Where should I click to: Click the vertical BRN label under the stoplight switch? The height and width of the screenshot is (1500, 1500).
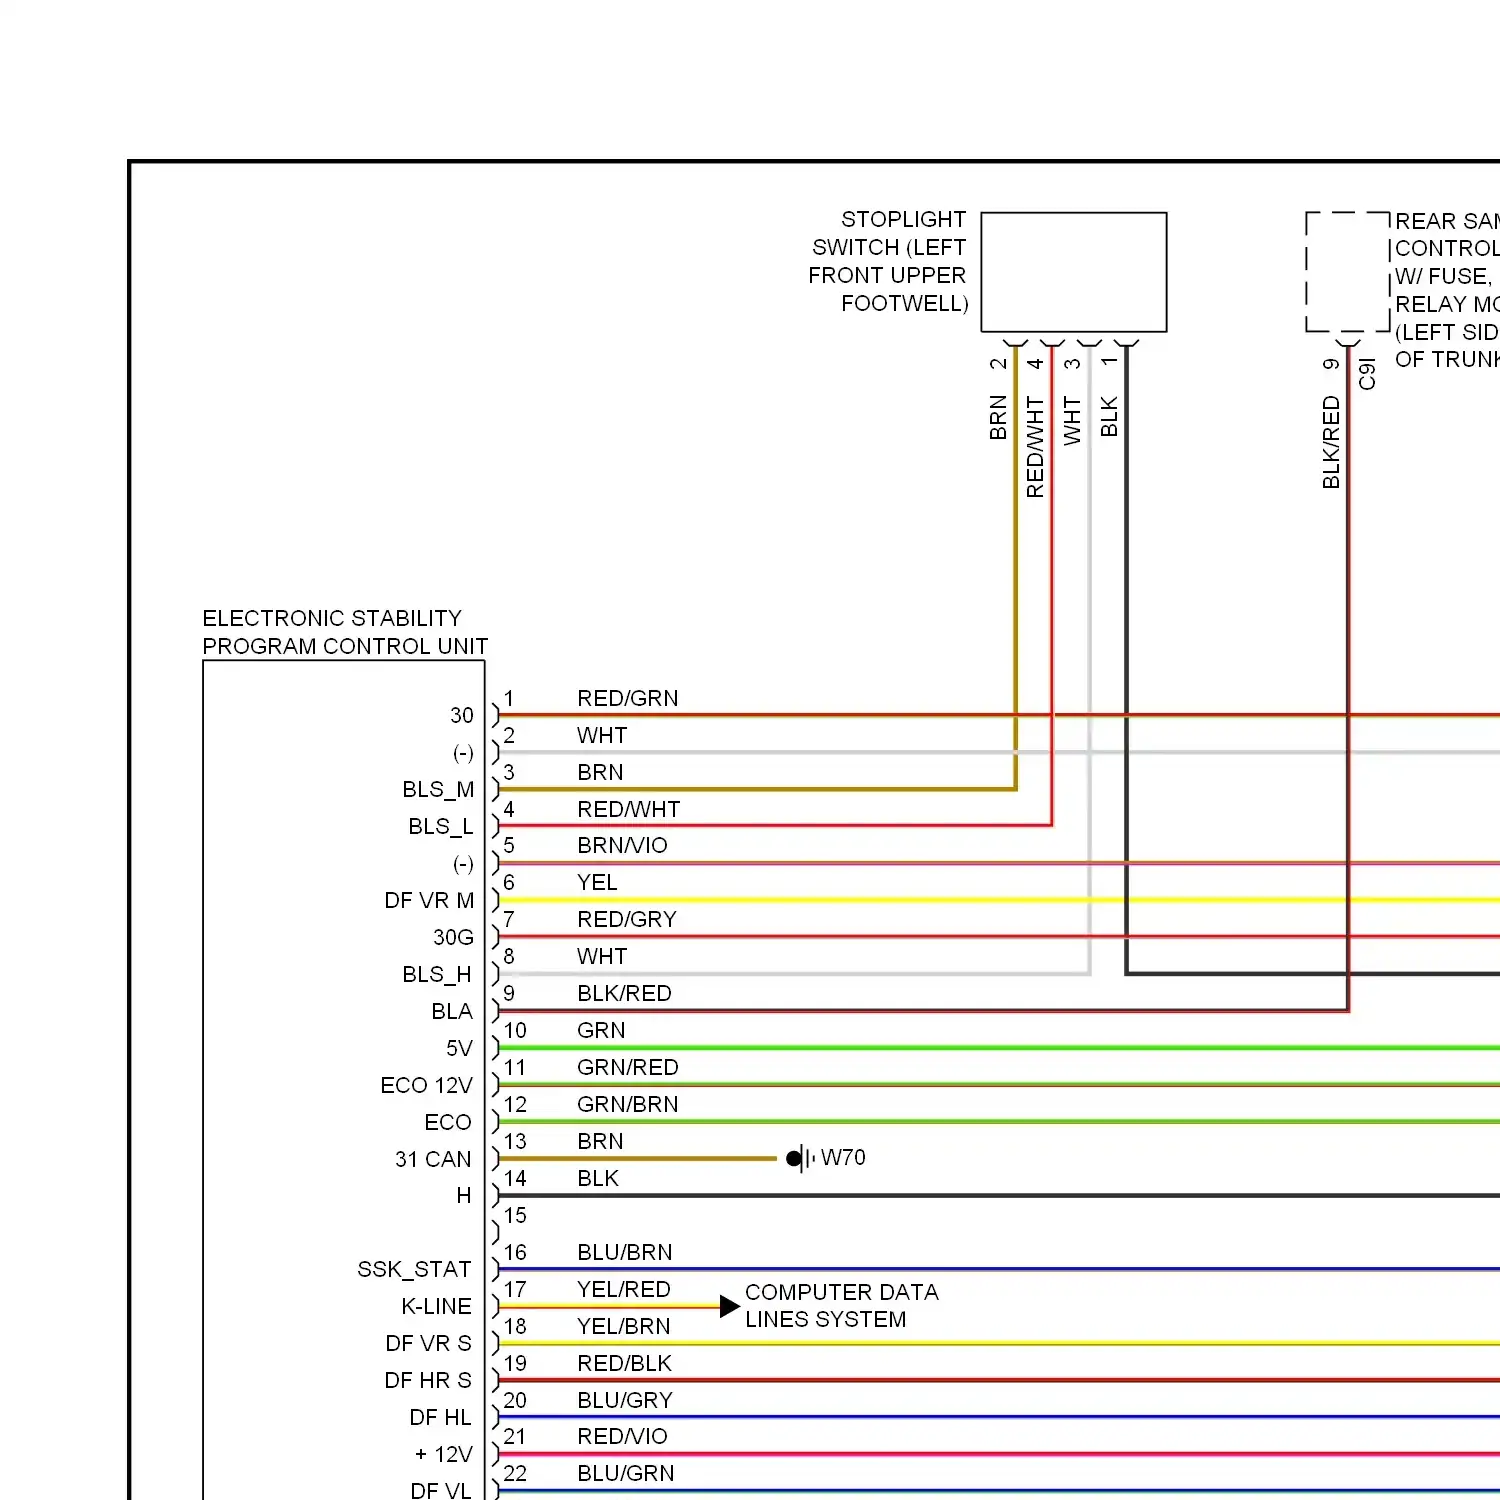tap(998, 418)
